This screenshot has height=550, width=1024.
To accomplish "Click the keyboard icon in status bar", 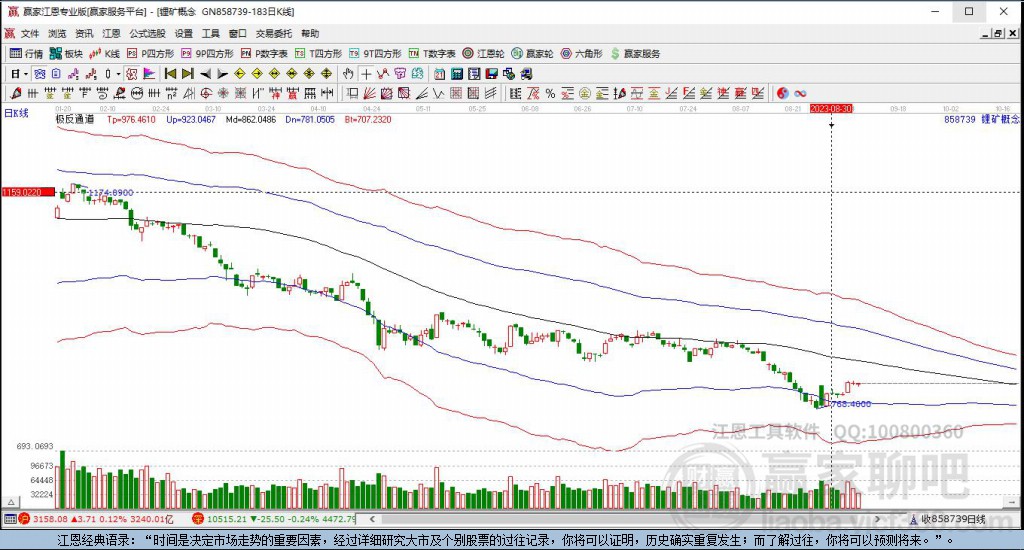I will coord(9,519).
